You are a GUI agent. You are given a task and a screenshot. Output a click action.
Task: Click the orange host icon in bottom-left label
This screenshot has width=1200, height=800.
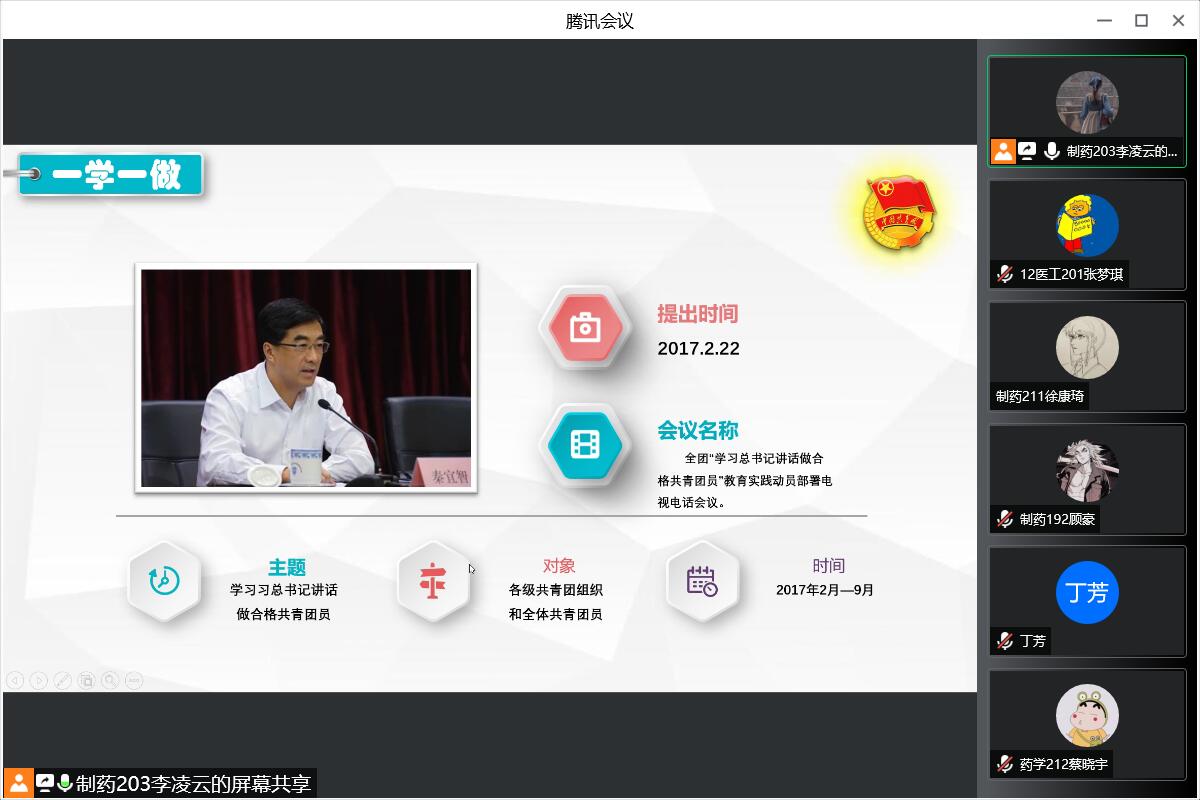18,783
